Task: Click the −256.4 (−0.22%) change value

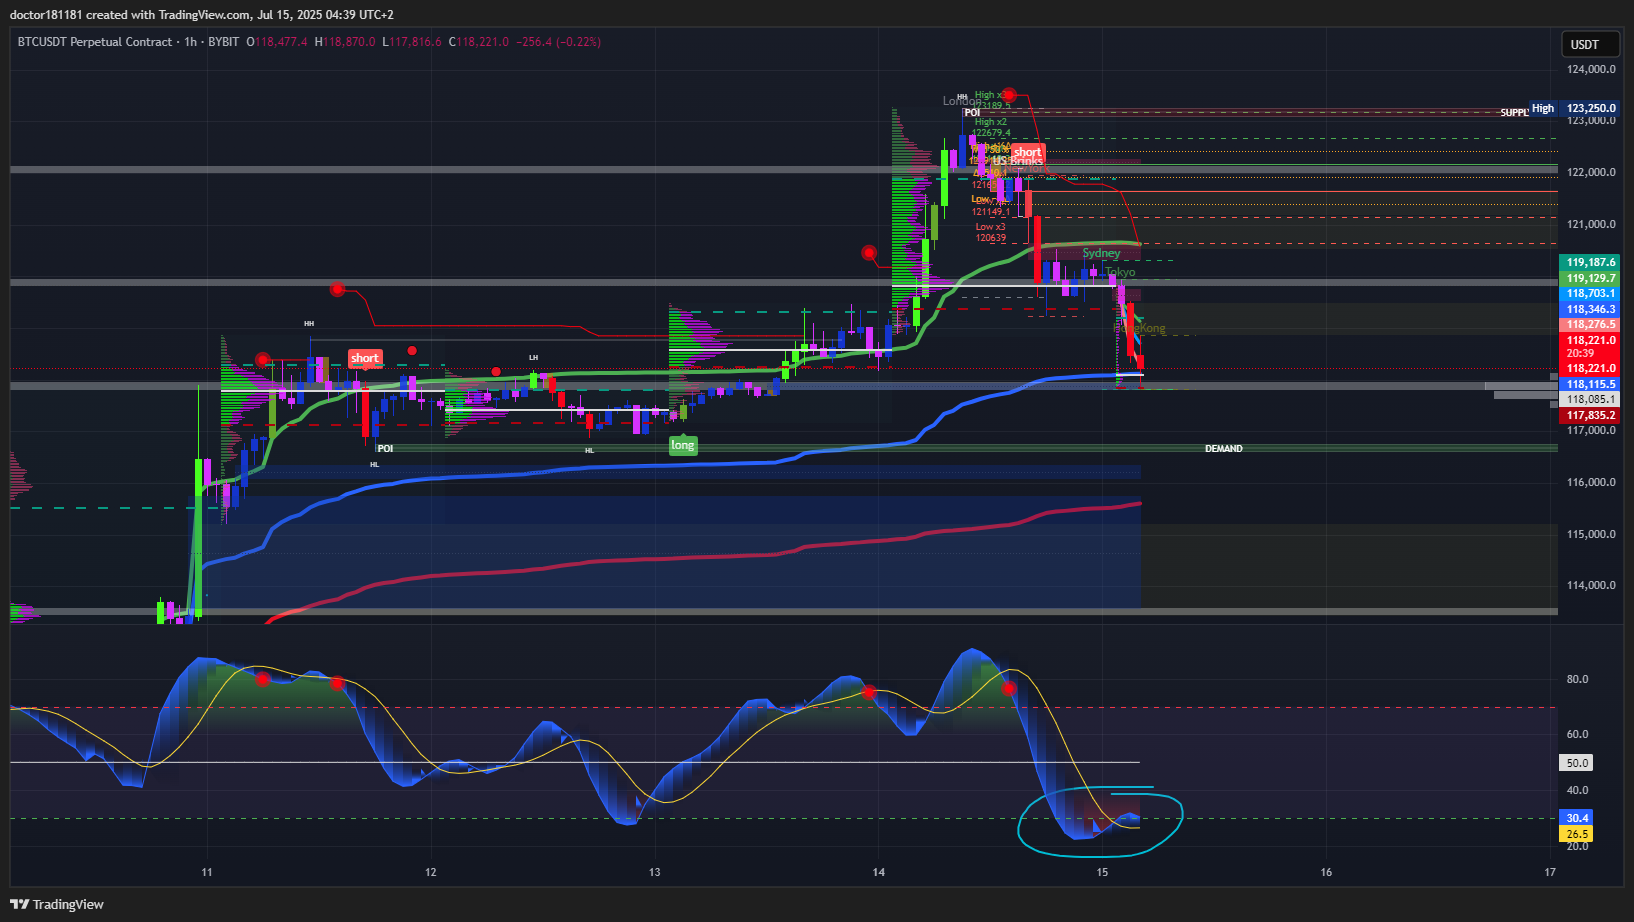Action: point(558,42)
